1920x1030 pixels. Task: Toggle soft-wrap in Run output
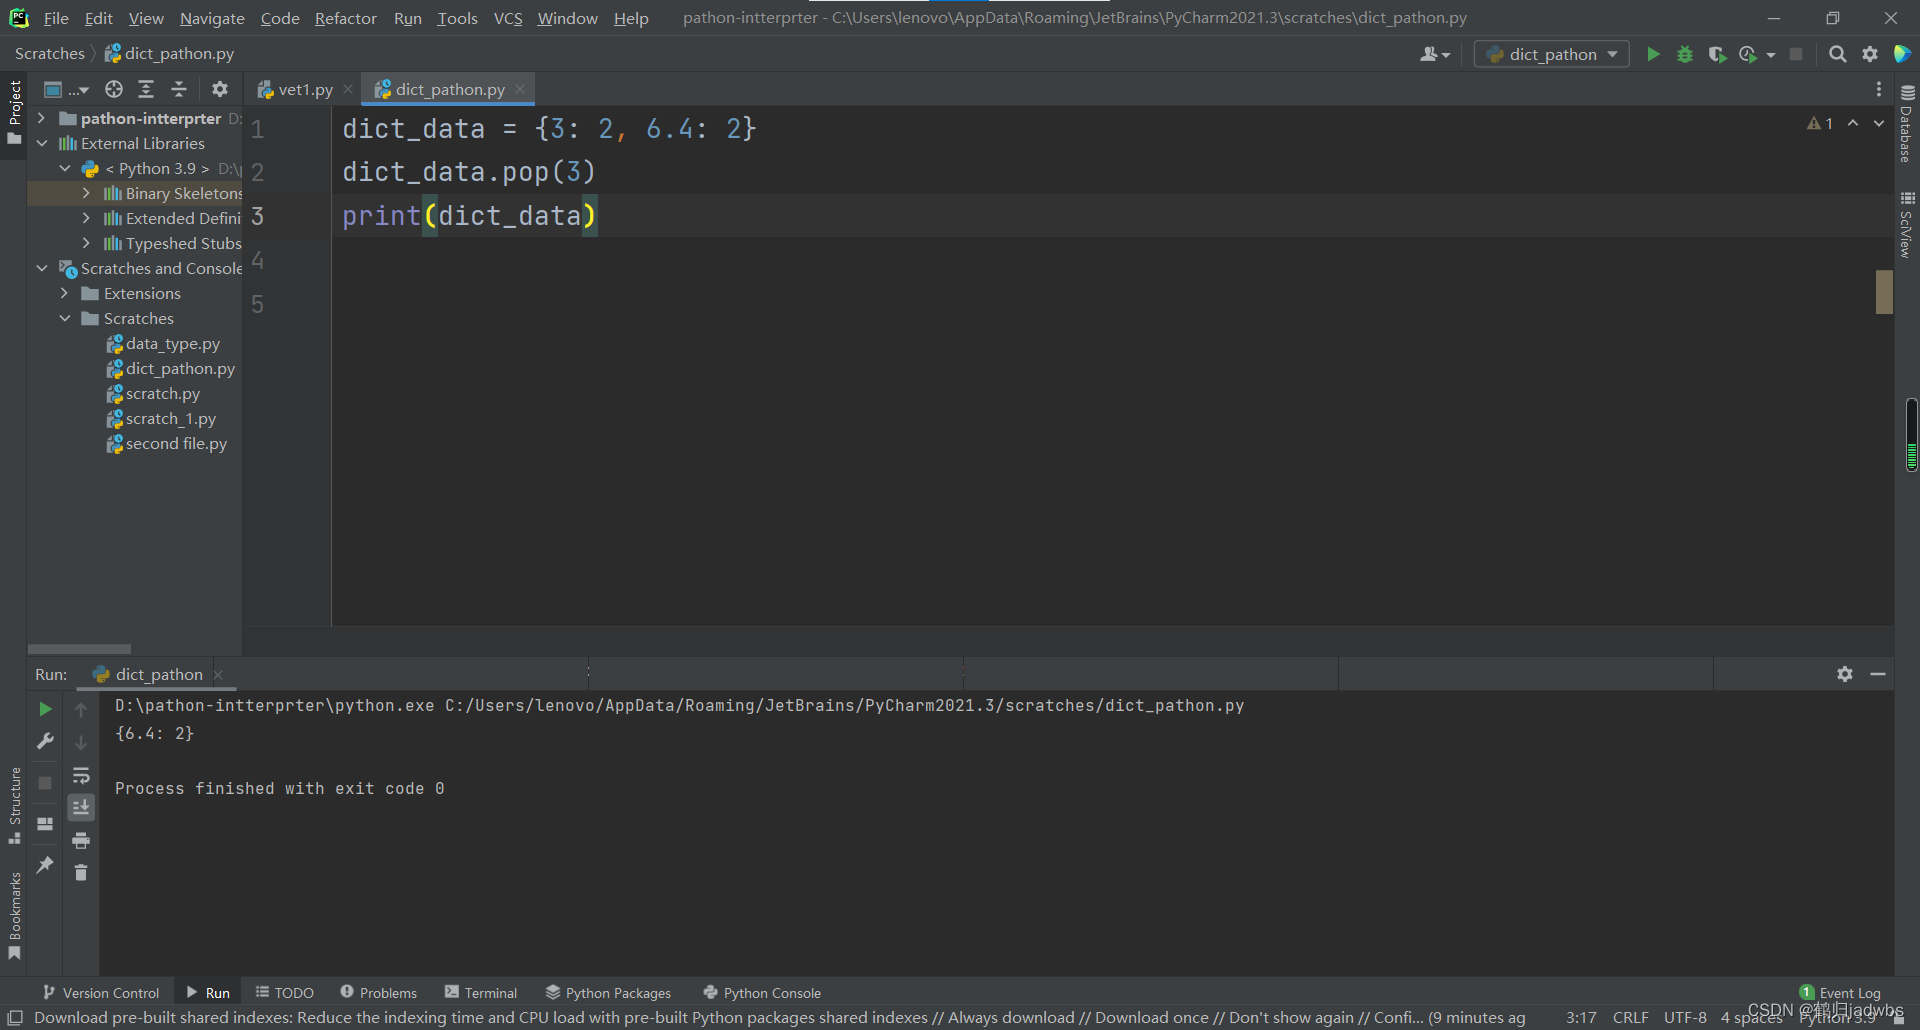[x=81, y=775]
